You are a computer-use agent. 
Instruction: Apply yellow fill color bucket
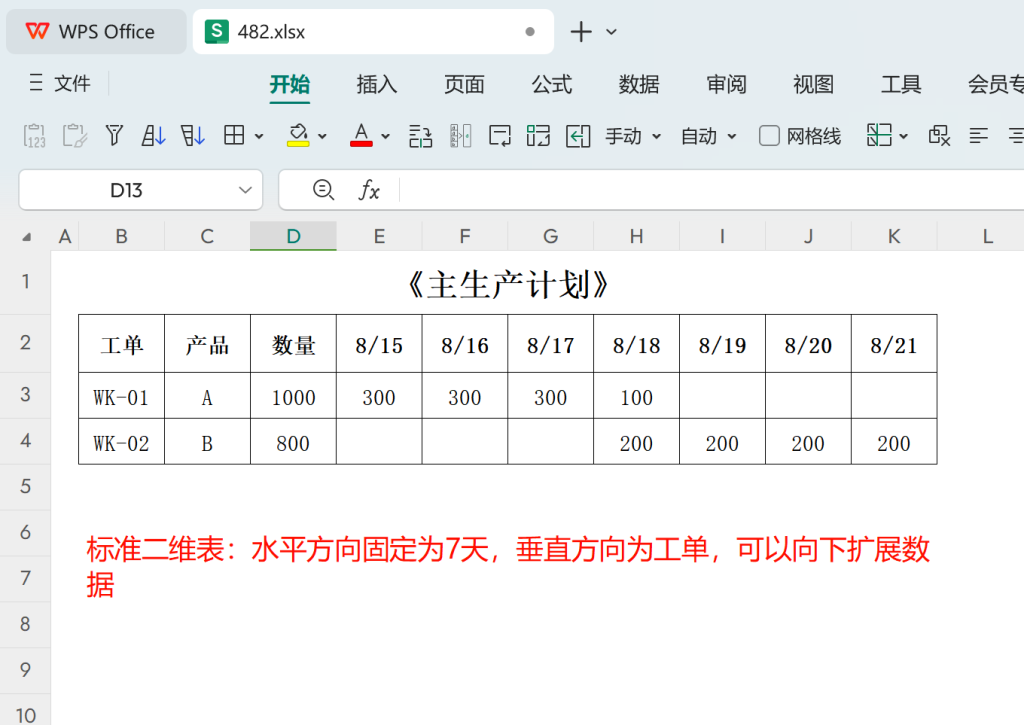point(298,135)
